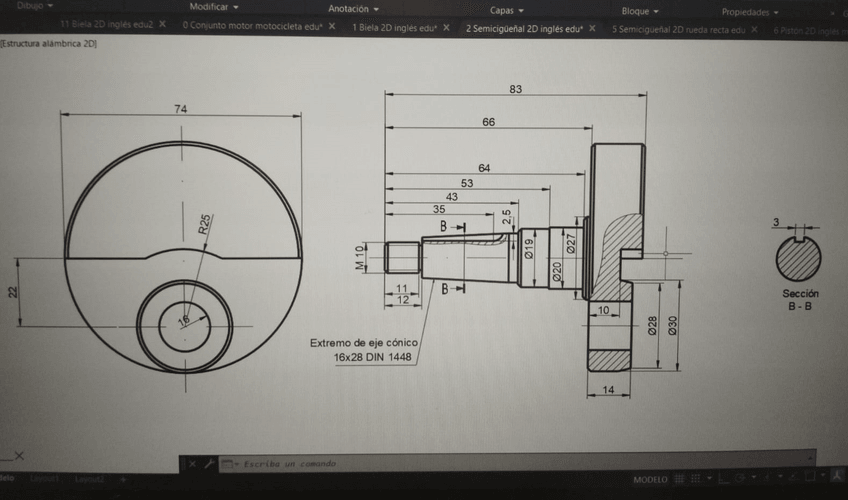The height and width of the screenshot is (500, 848).
Task: Open polar tracking angle dropdown arrow
Action: point(753,477)
